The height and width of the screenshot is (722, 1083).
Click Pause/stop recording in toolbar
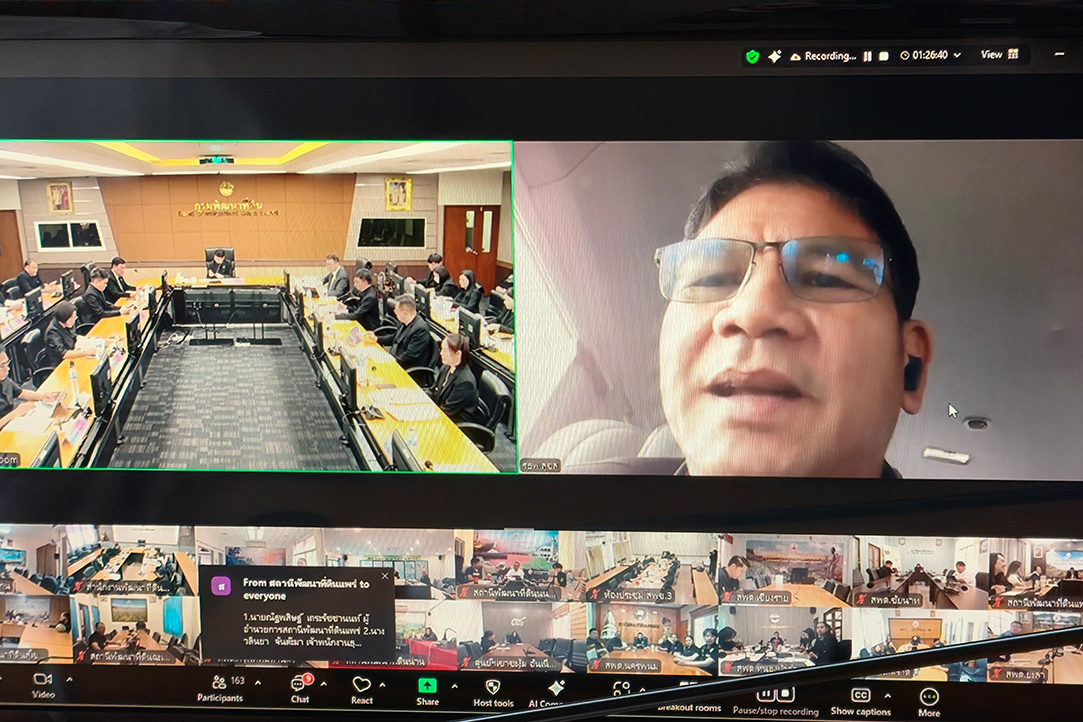pos(775,698)
